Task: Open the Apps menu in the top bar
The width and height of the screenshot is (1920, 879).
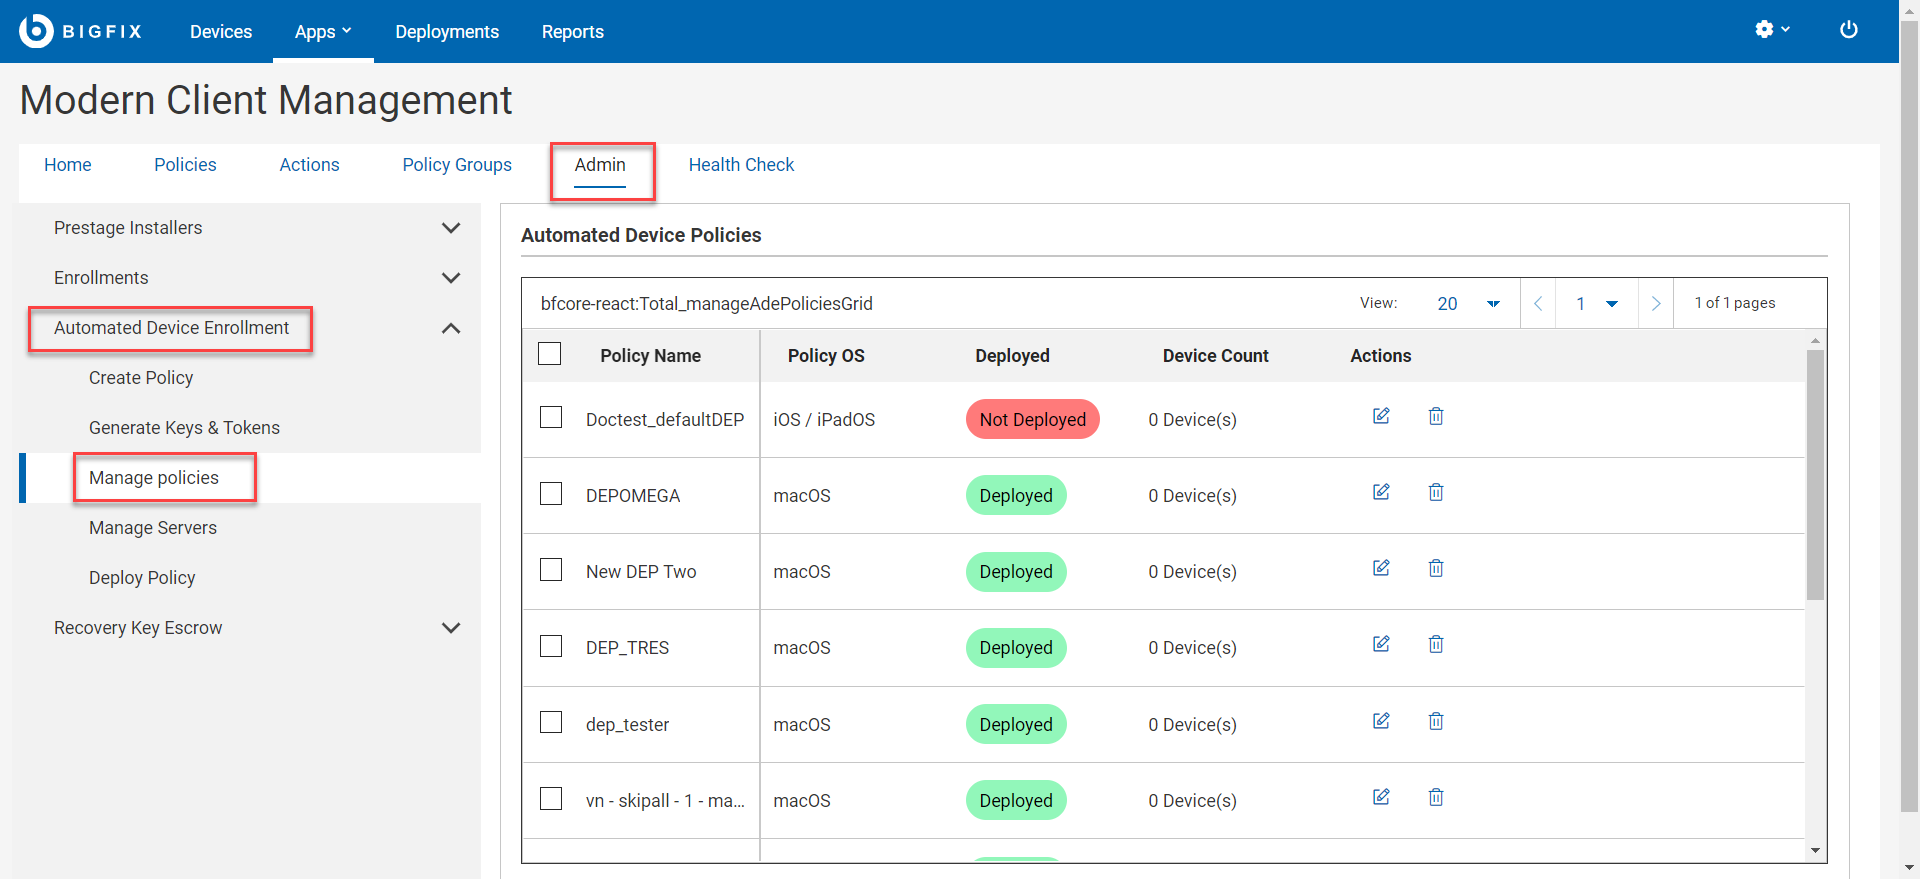Action: coord(322,32)
